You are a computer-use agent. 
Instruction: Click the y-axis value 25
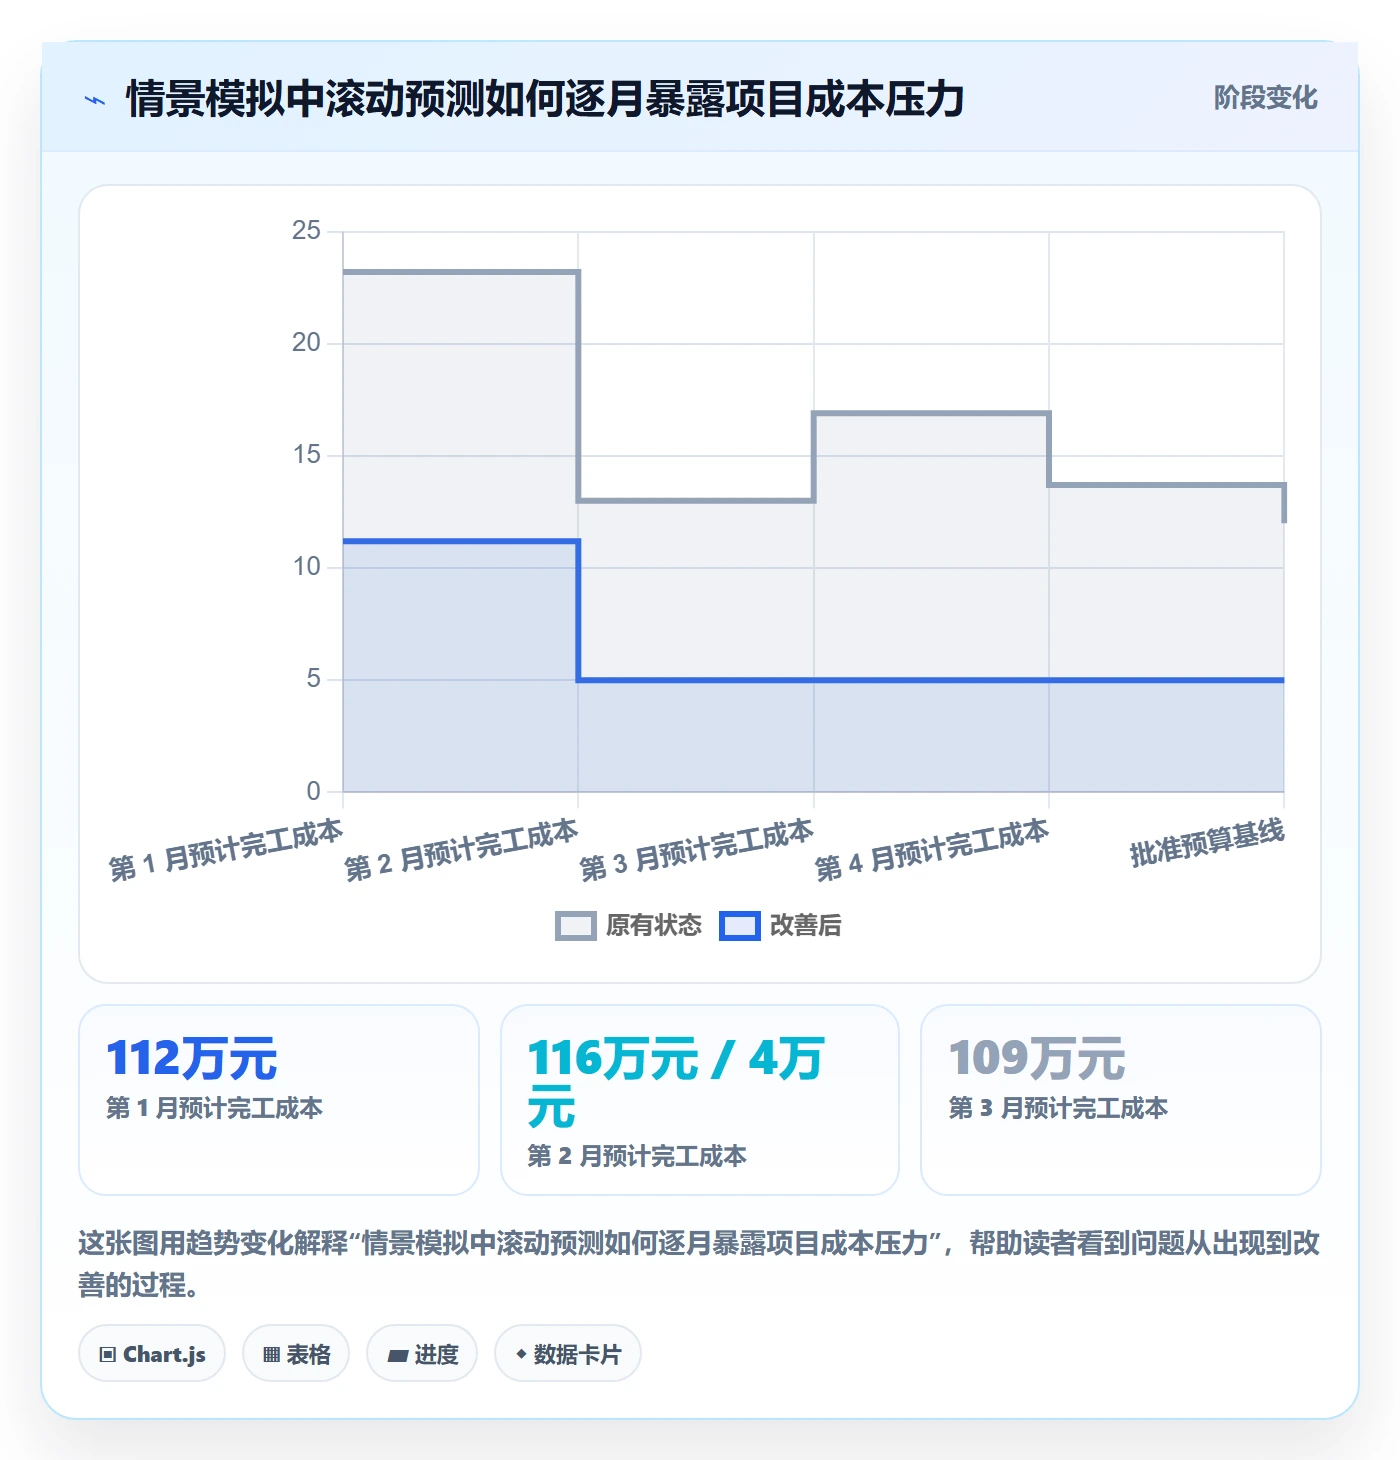(306, 231)
